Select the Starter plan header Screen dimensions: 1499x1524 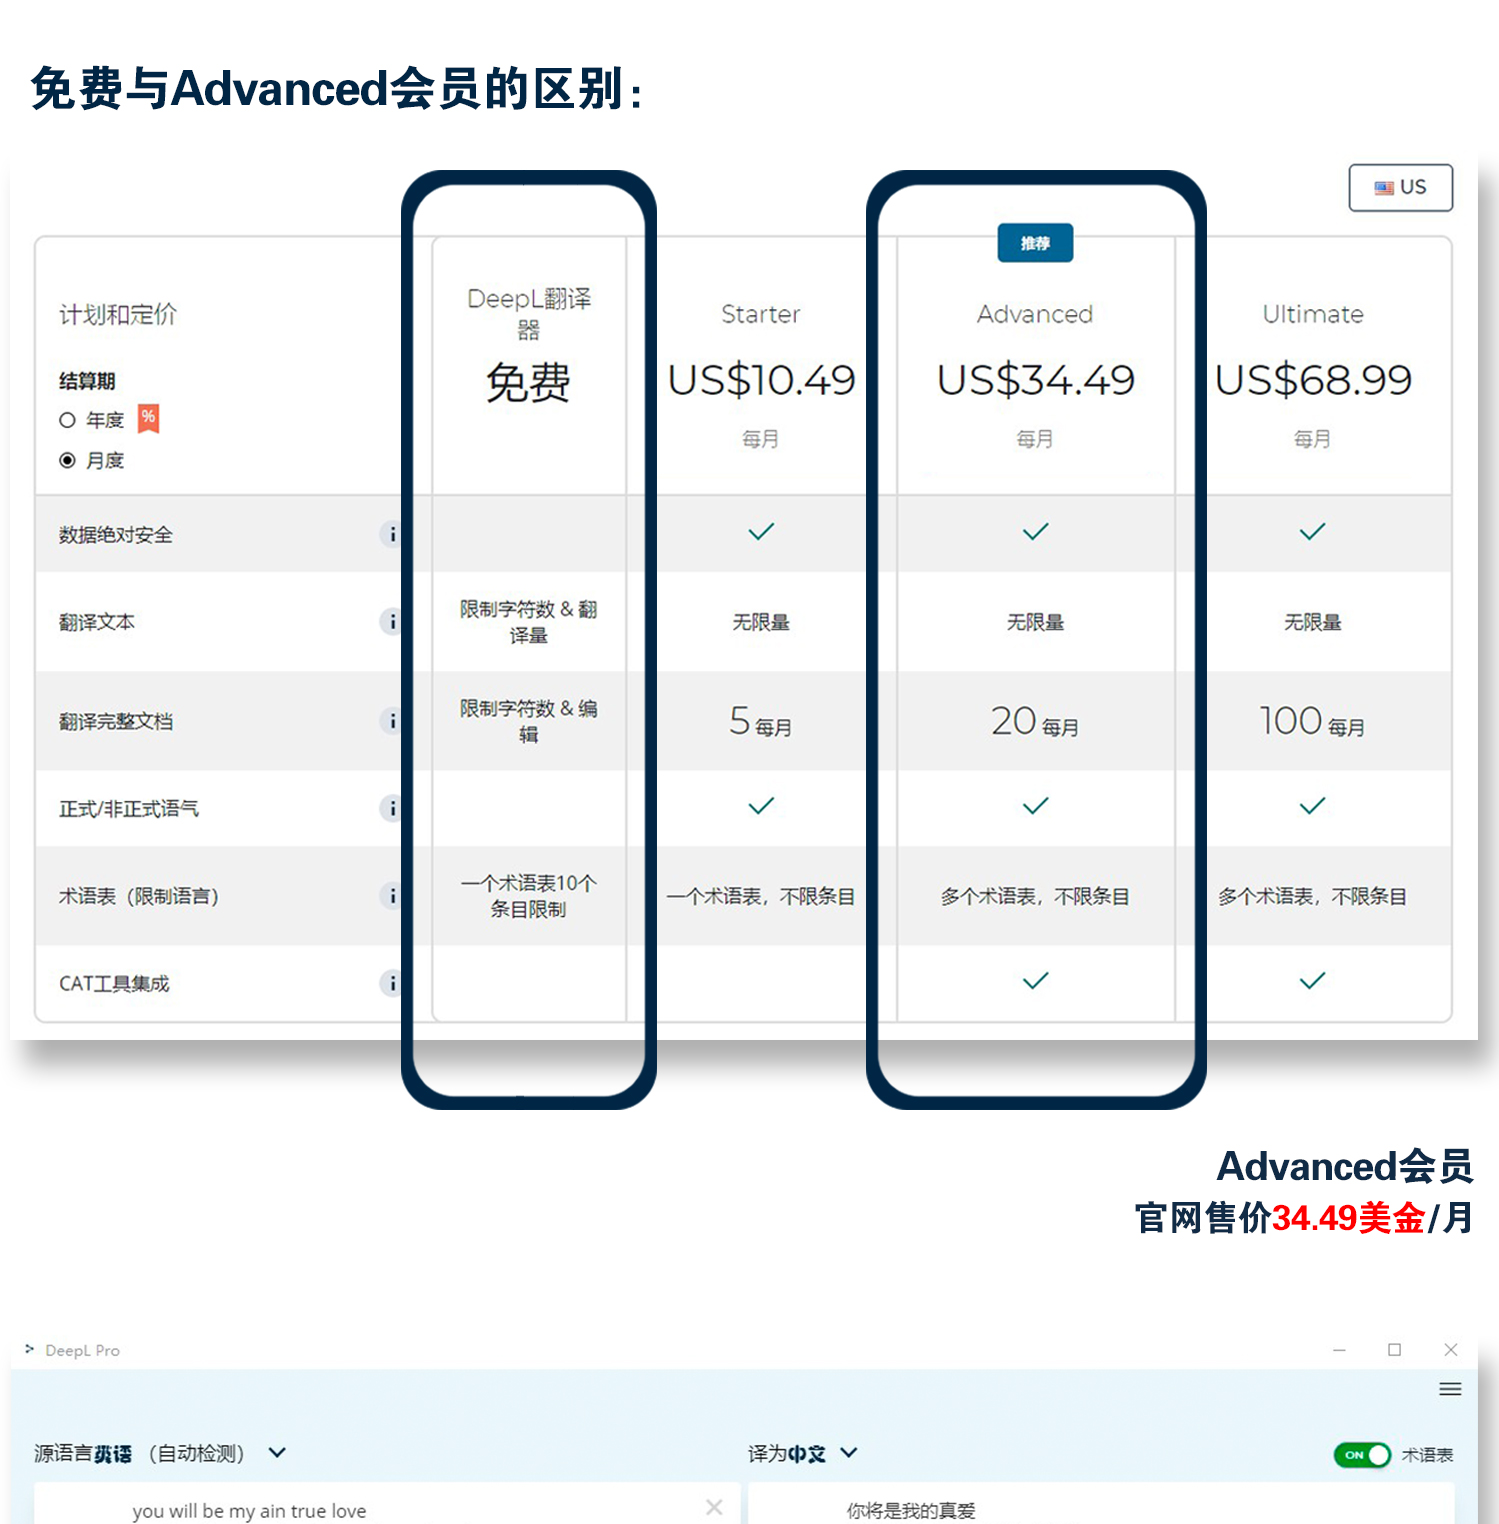(761, 314)
